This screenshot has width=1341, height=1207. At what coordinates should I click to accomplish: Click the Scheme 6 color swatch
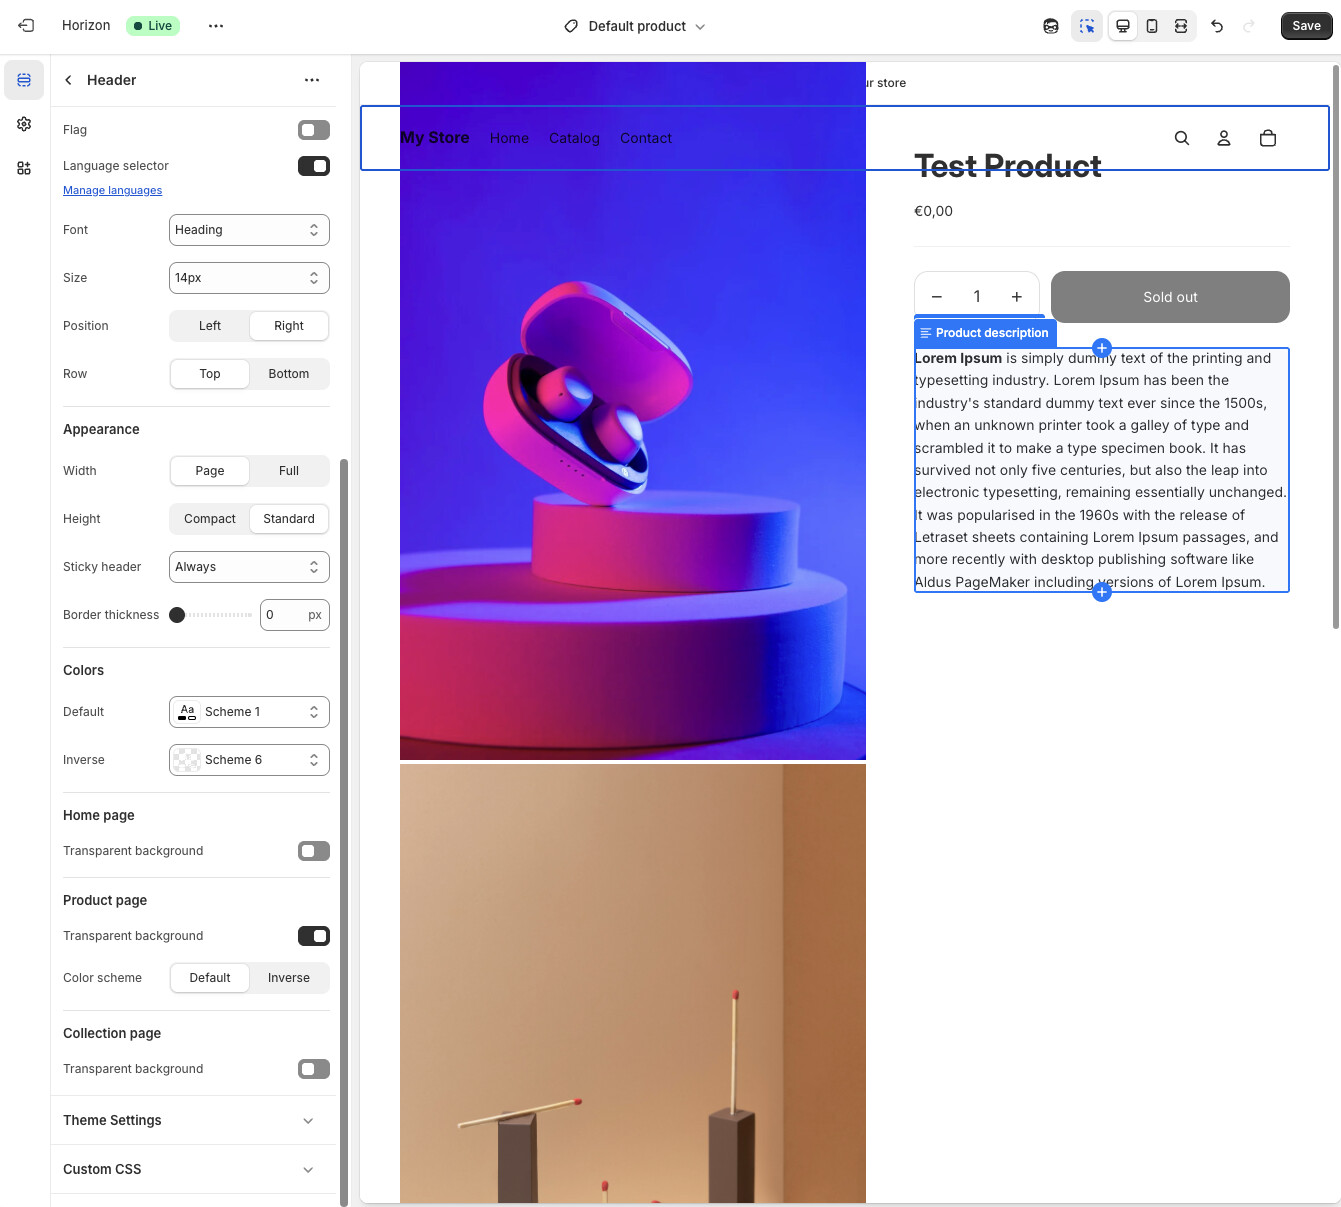[187, 760]
